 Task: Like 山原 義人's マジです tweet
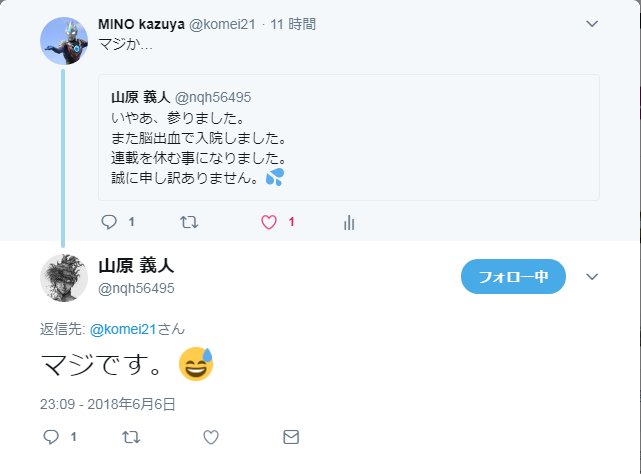210,437
